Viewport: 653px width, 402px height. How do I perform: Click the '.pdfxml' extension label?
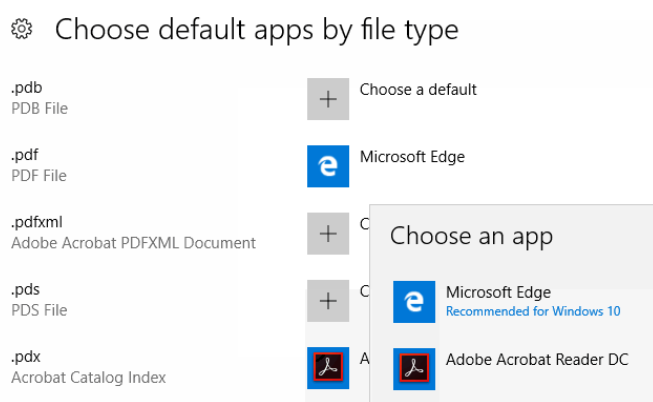37,222
